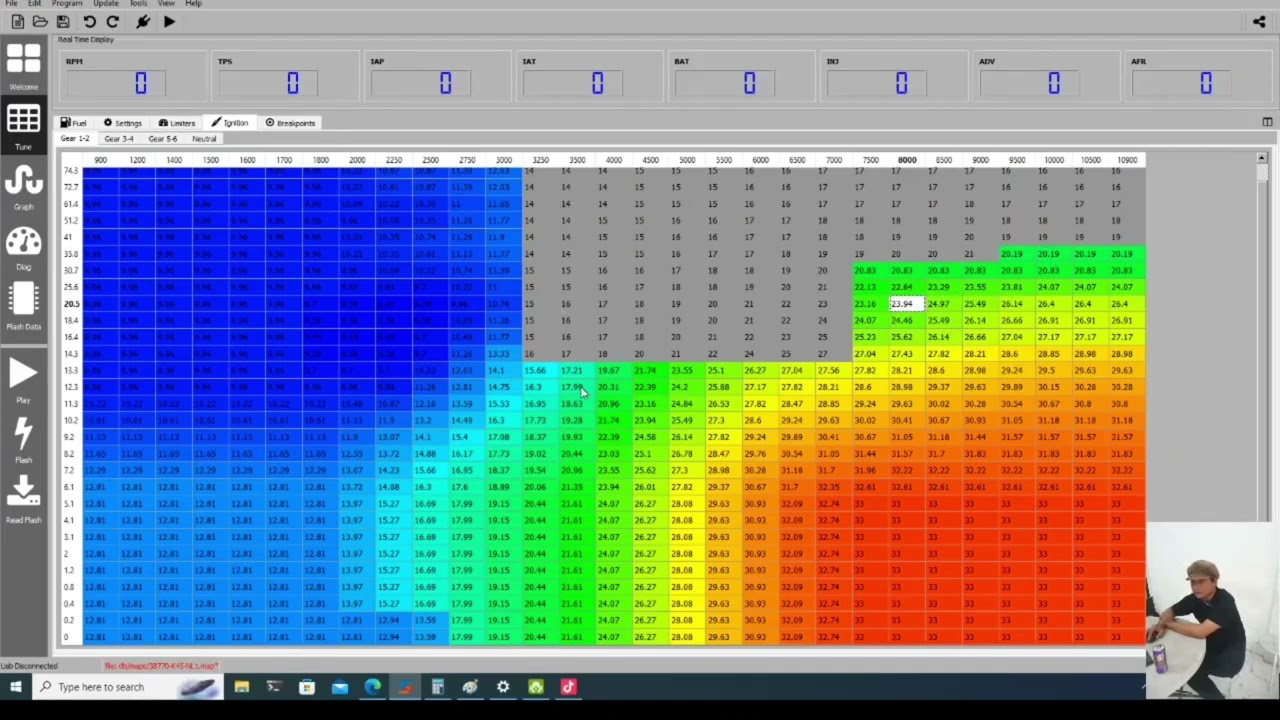Open Windows Start menu
Viewport: 1280px width, 720px height.
pyautogui.click(x=16, y=687)
